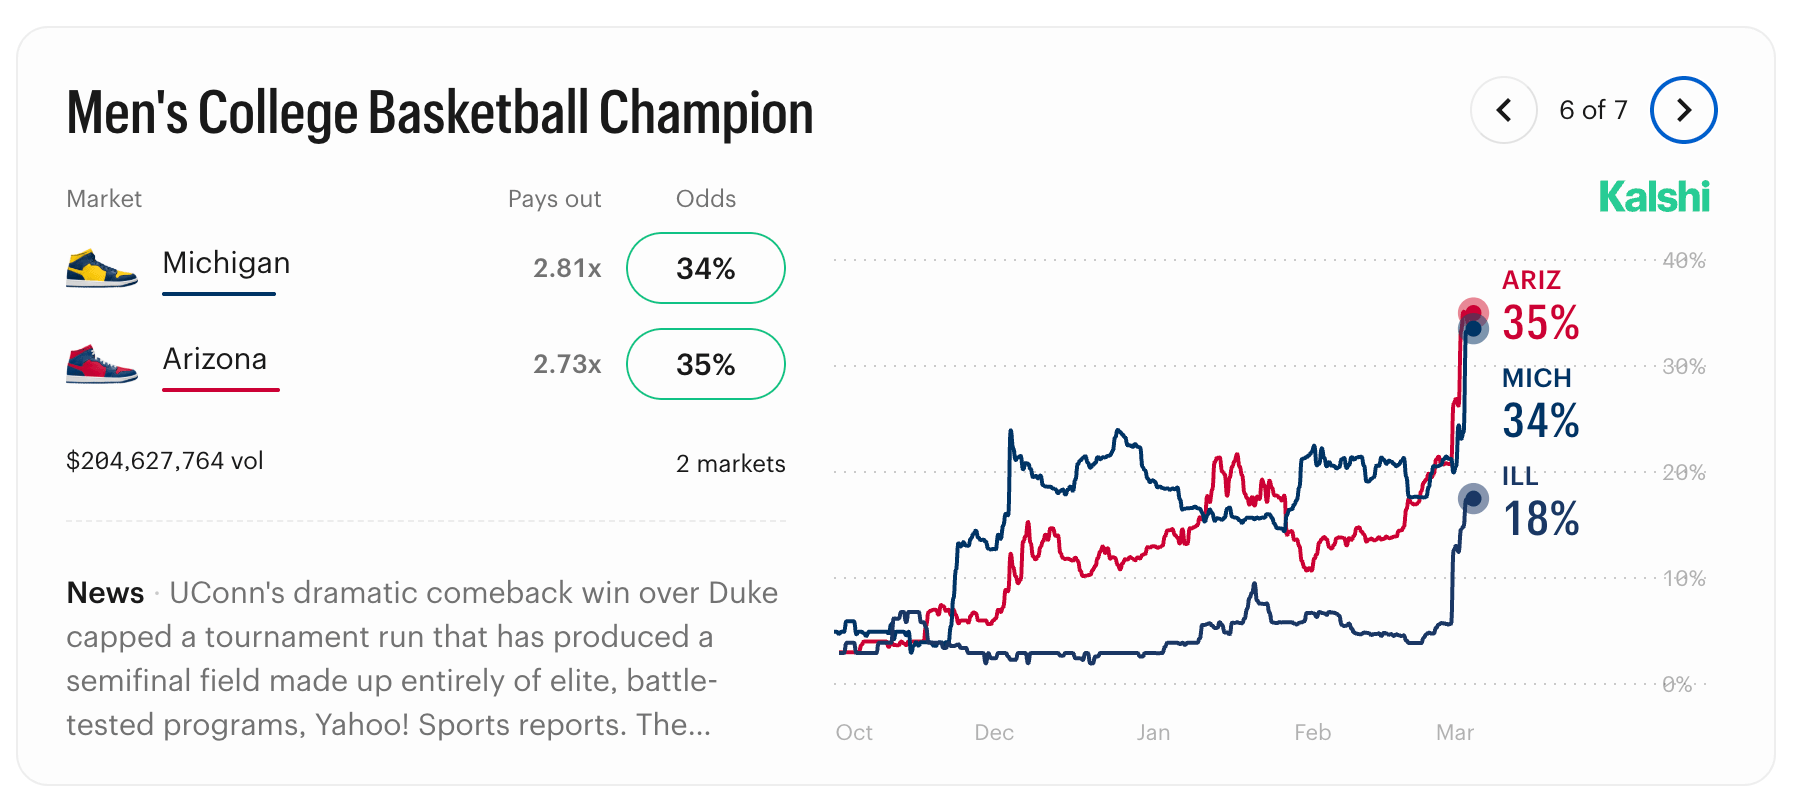Read the truncated UConn news blurb

tap(420, 658)
